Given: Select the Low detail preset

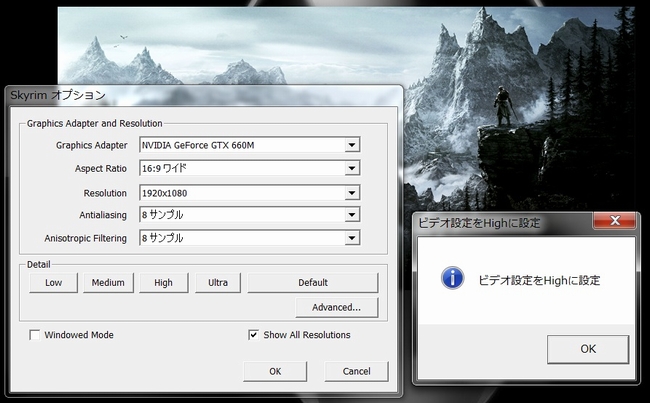Looking at the screenshot, I should click(53, 283).
